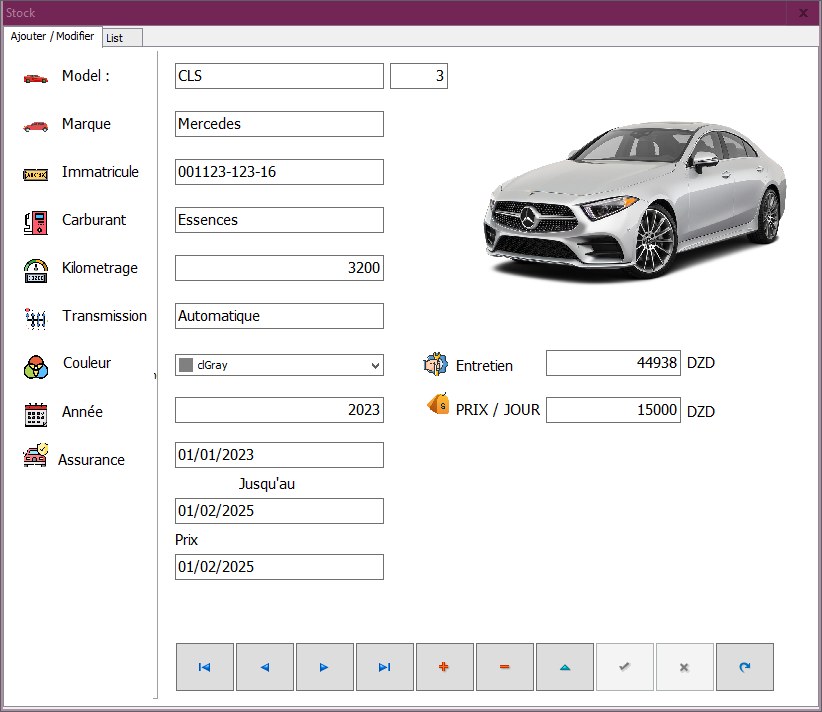
Task: Click the Marque field containing Mercedes
Action: click(279, 124)
